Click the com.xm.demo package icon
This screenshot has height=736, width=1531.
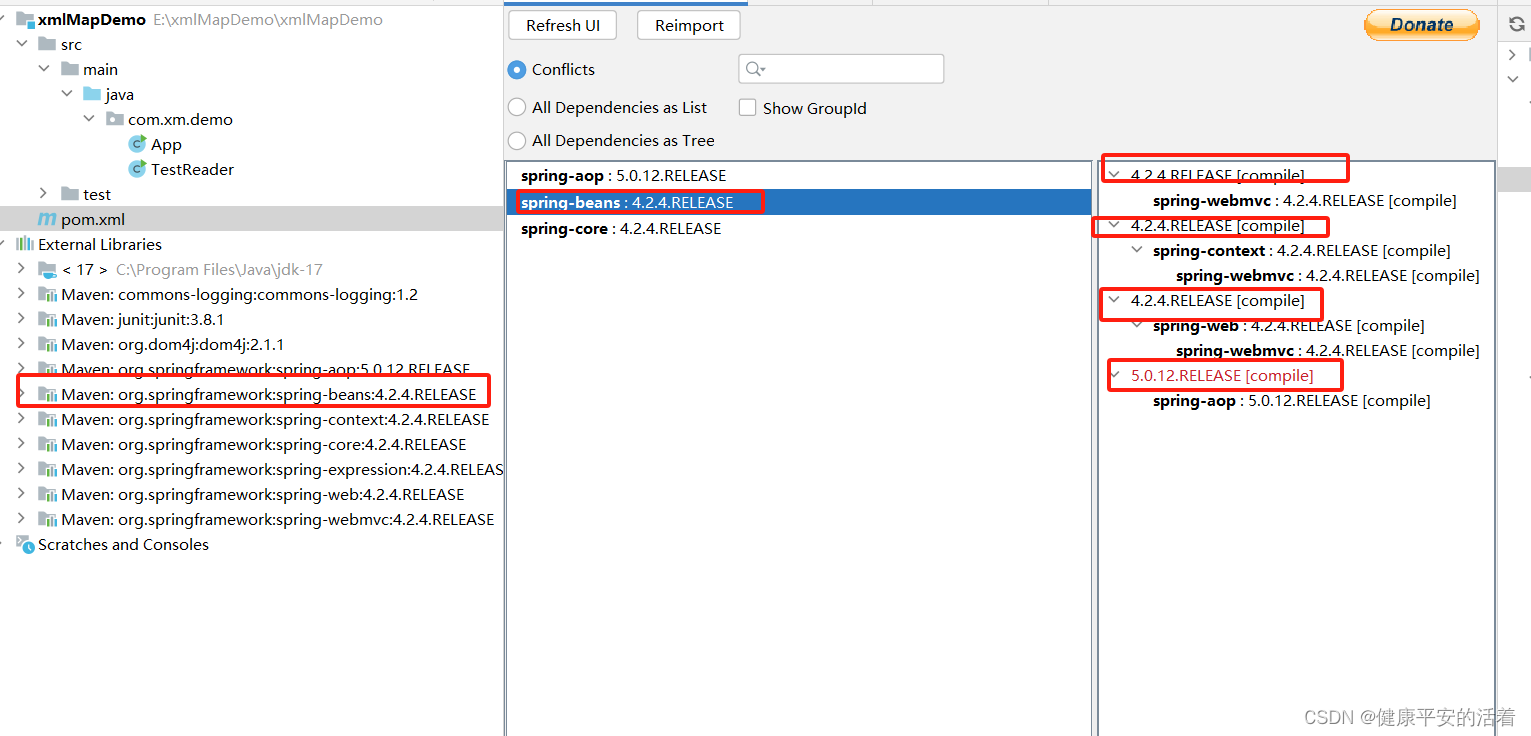(113, 119)
